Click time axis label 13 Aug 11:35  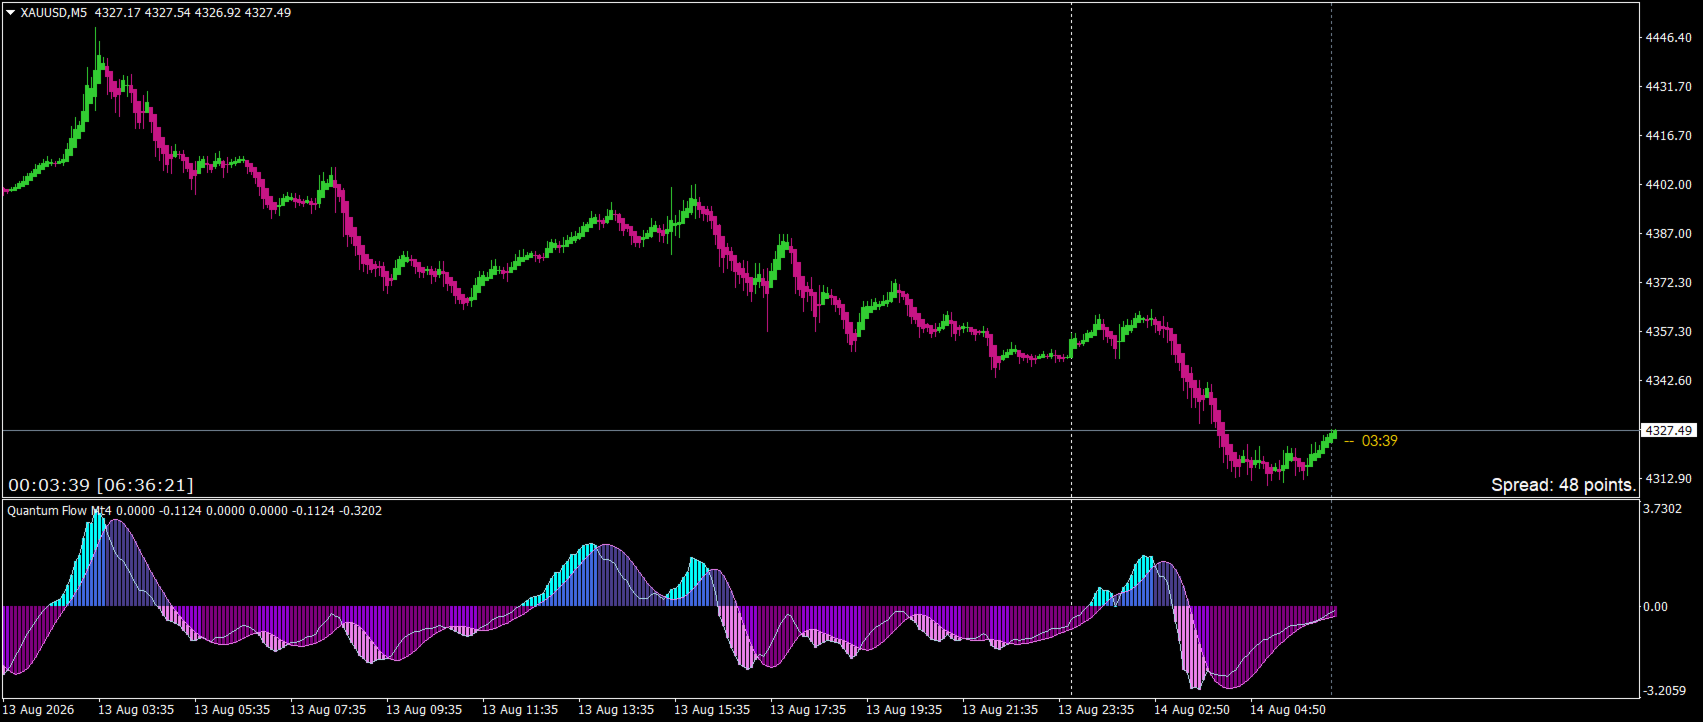[x=520, y=710]
